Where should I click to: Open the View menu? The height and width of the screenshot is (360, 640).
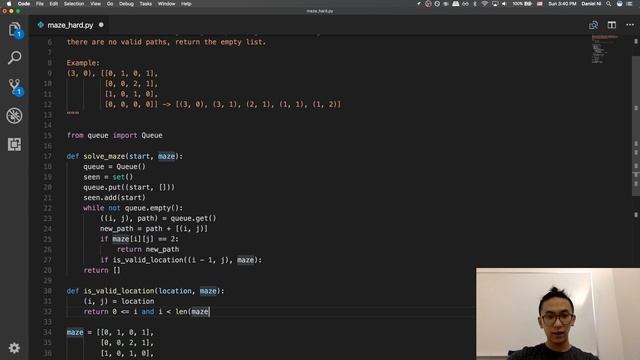96,4
